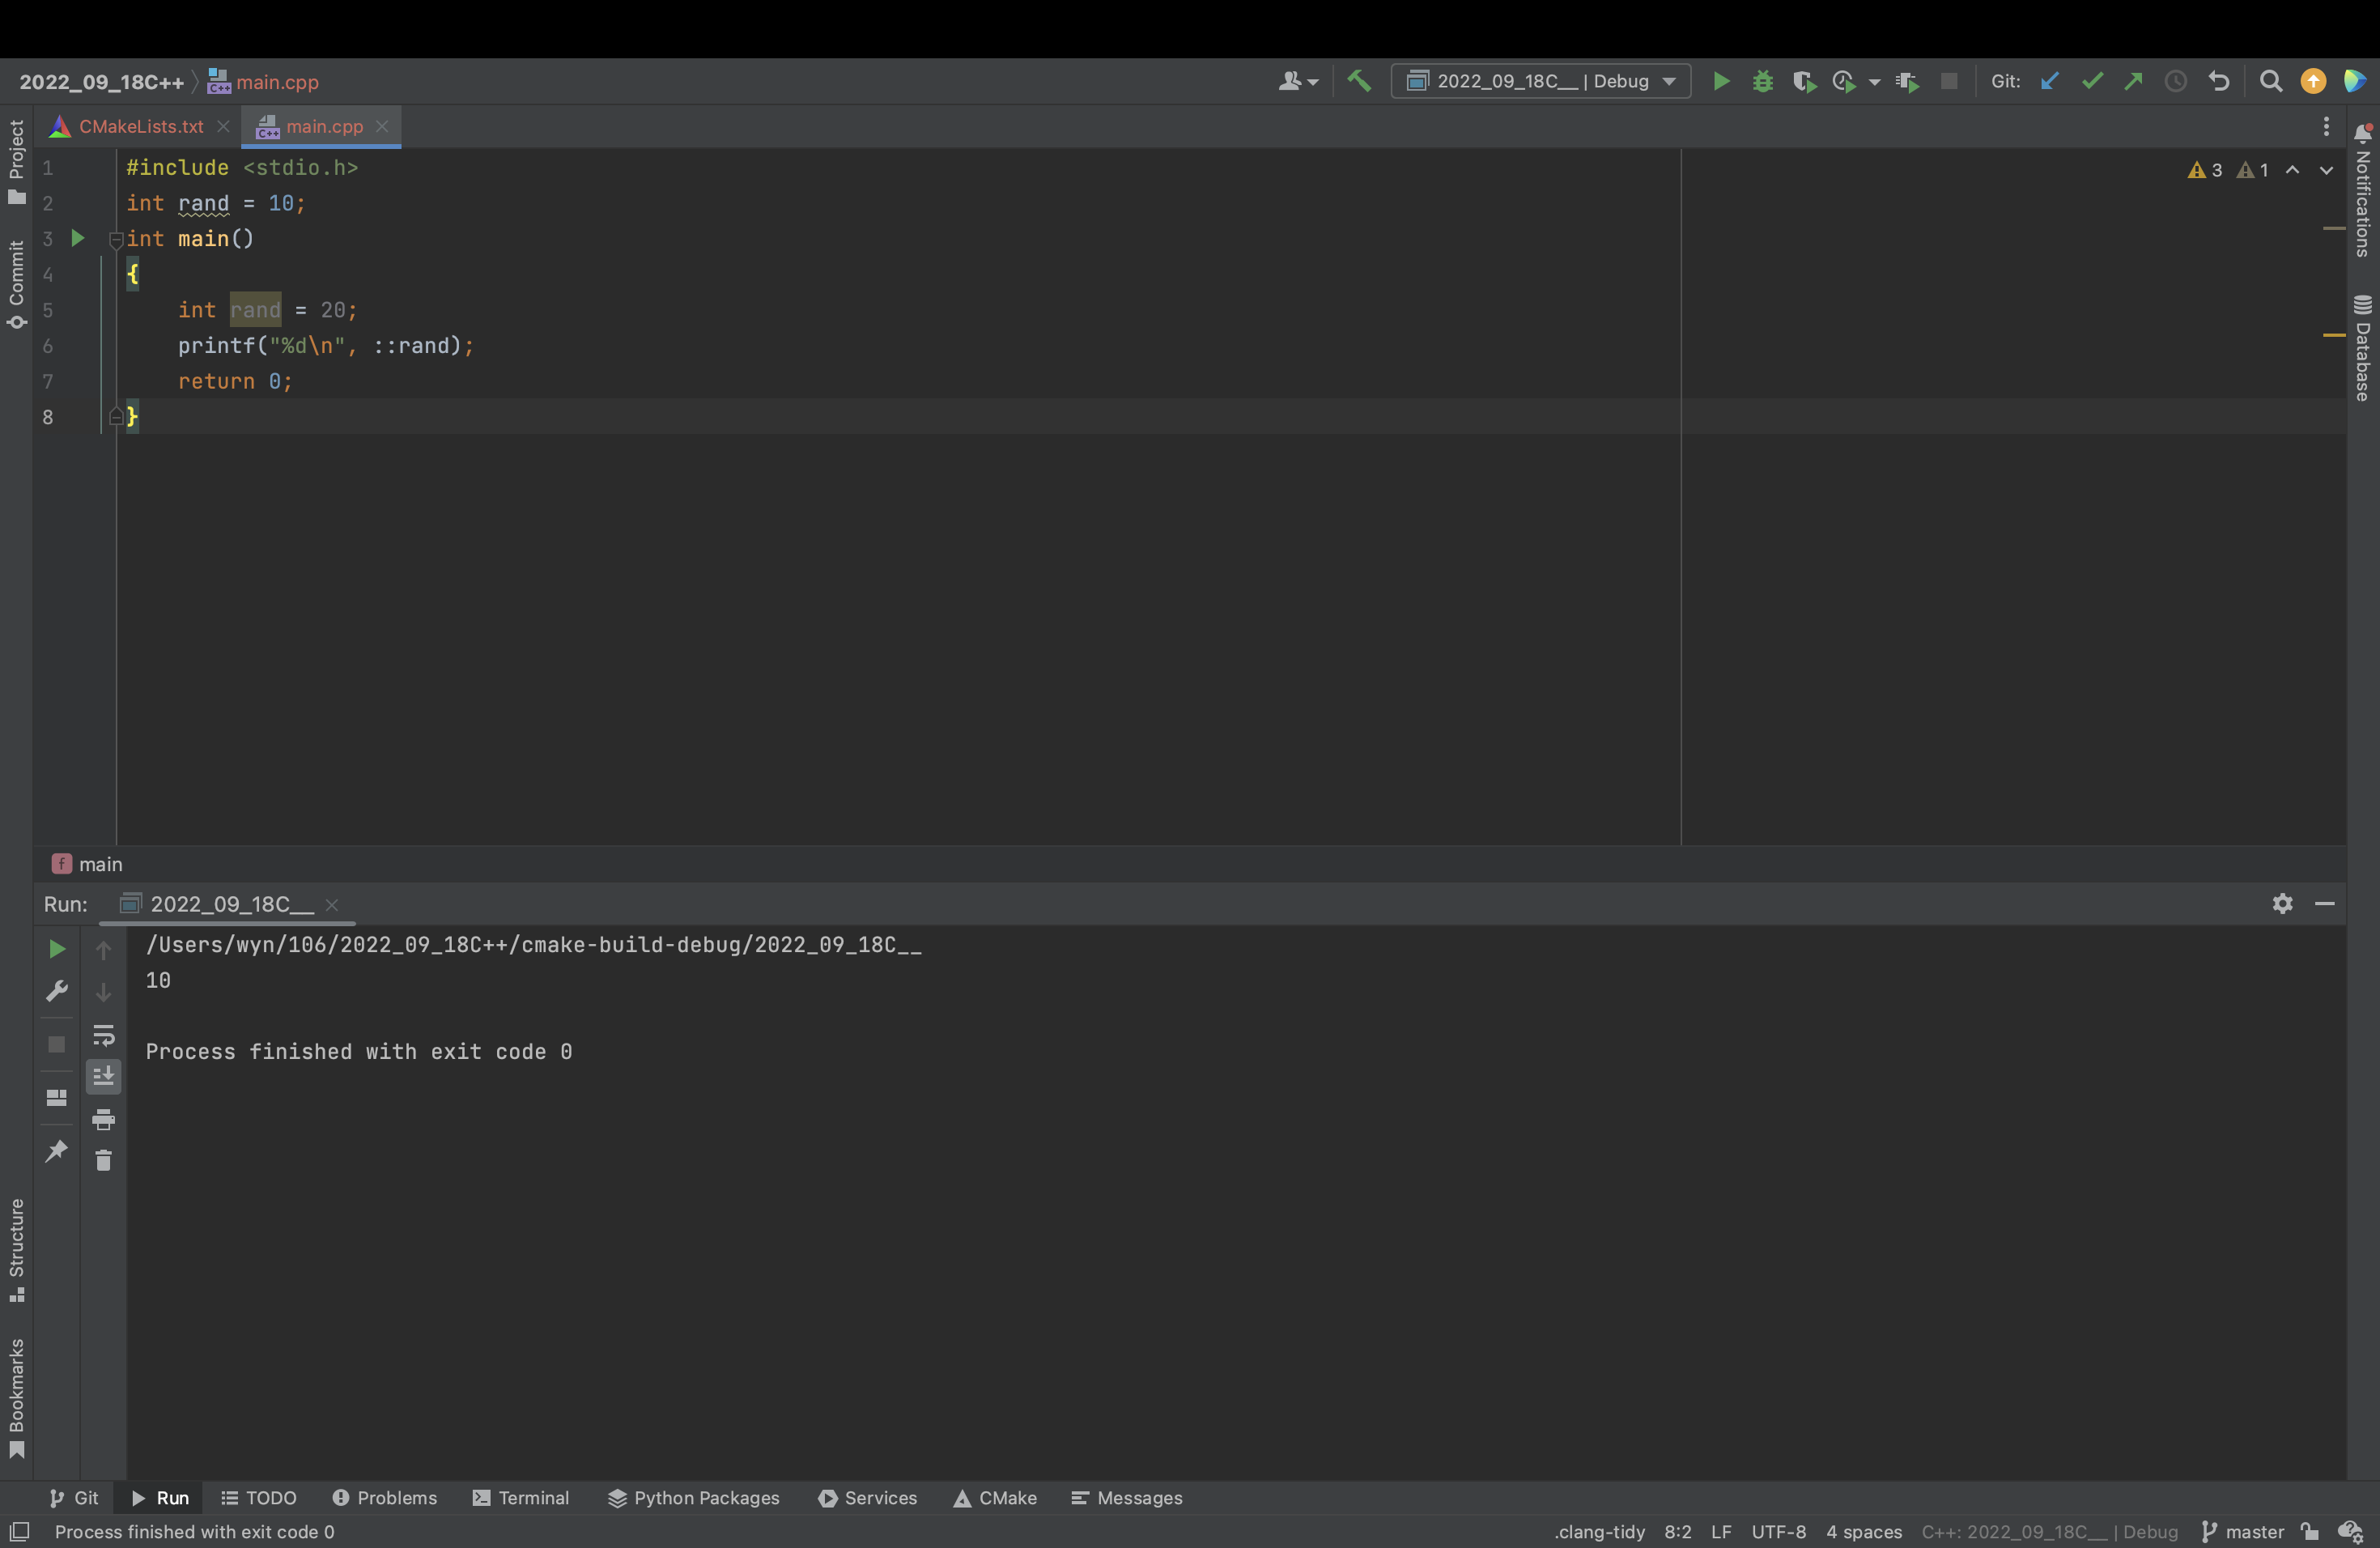Open TODO tool window
Viewport: 2380px width, 1548px height.
tap(259, 1497)
